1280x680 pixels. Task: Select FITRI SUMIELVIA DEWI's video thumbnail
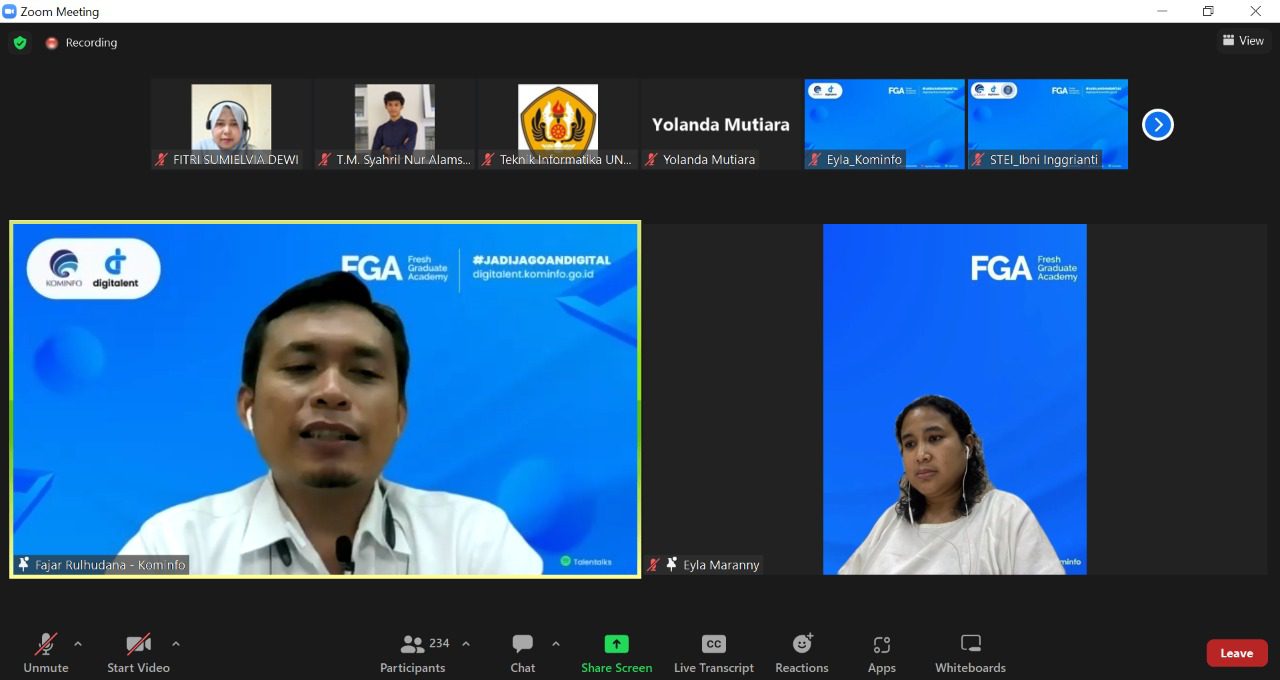point(231,120)
